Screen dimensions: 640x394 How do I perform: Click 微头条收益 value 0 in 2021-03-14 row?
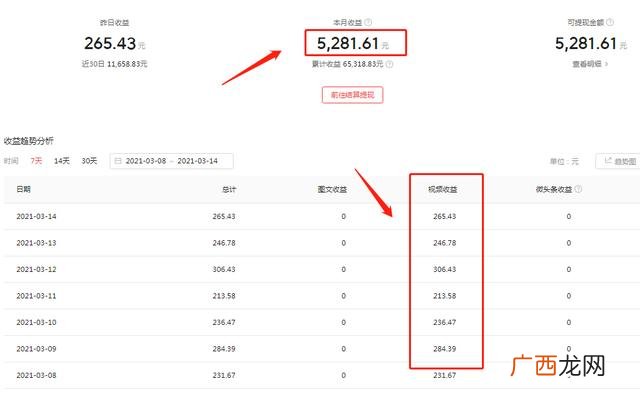(x=569, y=216)
